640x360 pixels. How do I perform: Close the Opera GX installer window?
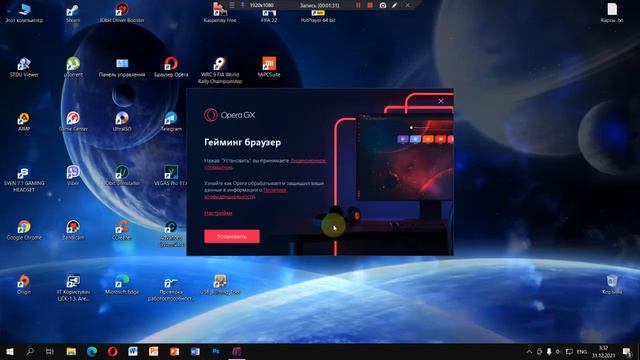[x=441, y=101]
